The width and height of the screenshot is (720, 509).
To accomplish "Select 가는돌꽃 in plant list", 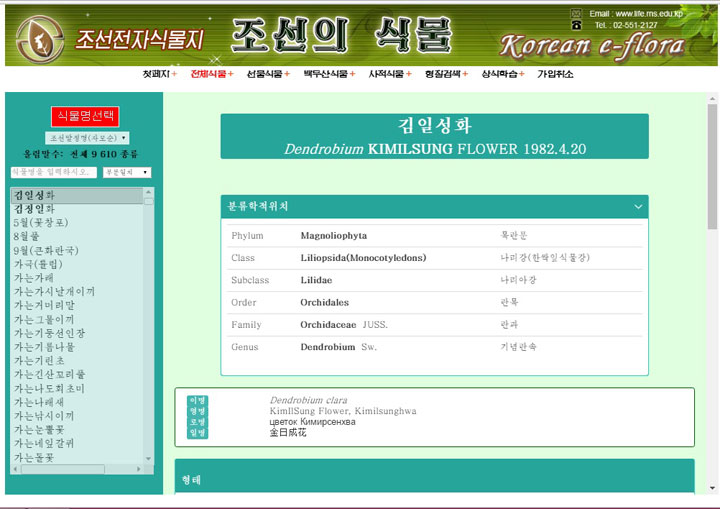I will tap(34, 458).
